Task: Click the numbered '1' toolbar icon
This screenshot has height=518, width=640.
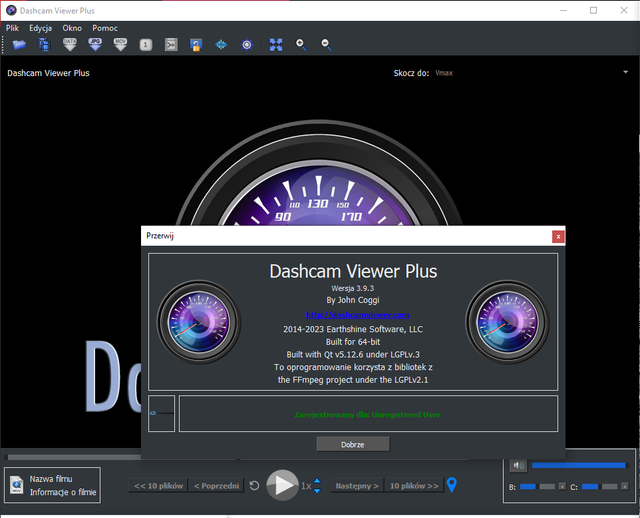Action: [146, 45]
